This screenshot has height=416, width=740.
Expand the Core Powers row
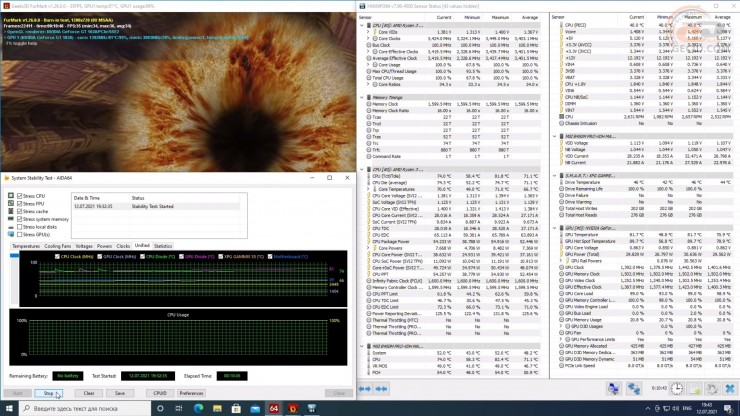(x=368, y=248)
